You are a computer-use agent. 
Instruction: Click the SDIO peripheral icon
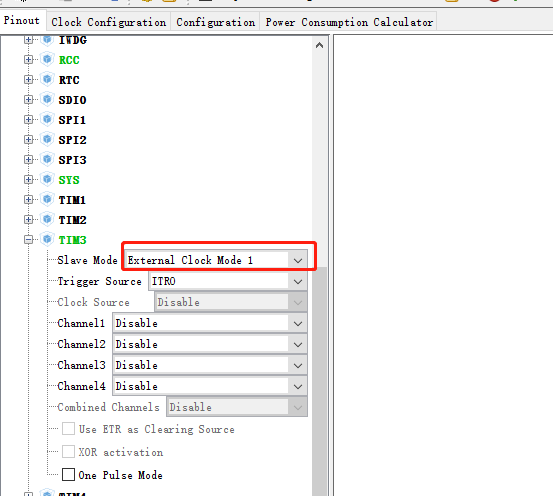tap(47, 99)
